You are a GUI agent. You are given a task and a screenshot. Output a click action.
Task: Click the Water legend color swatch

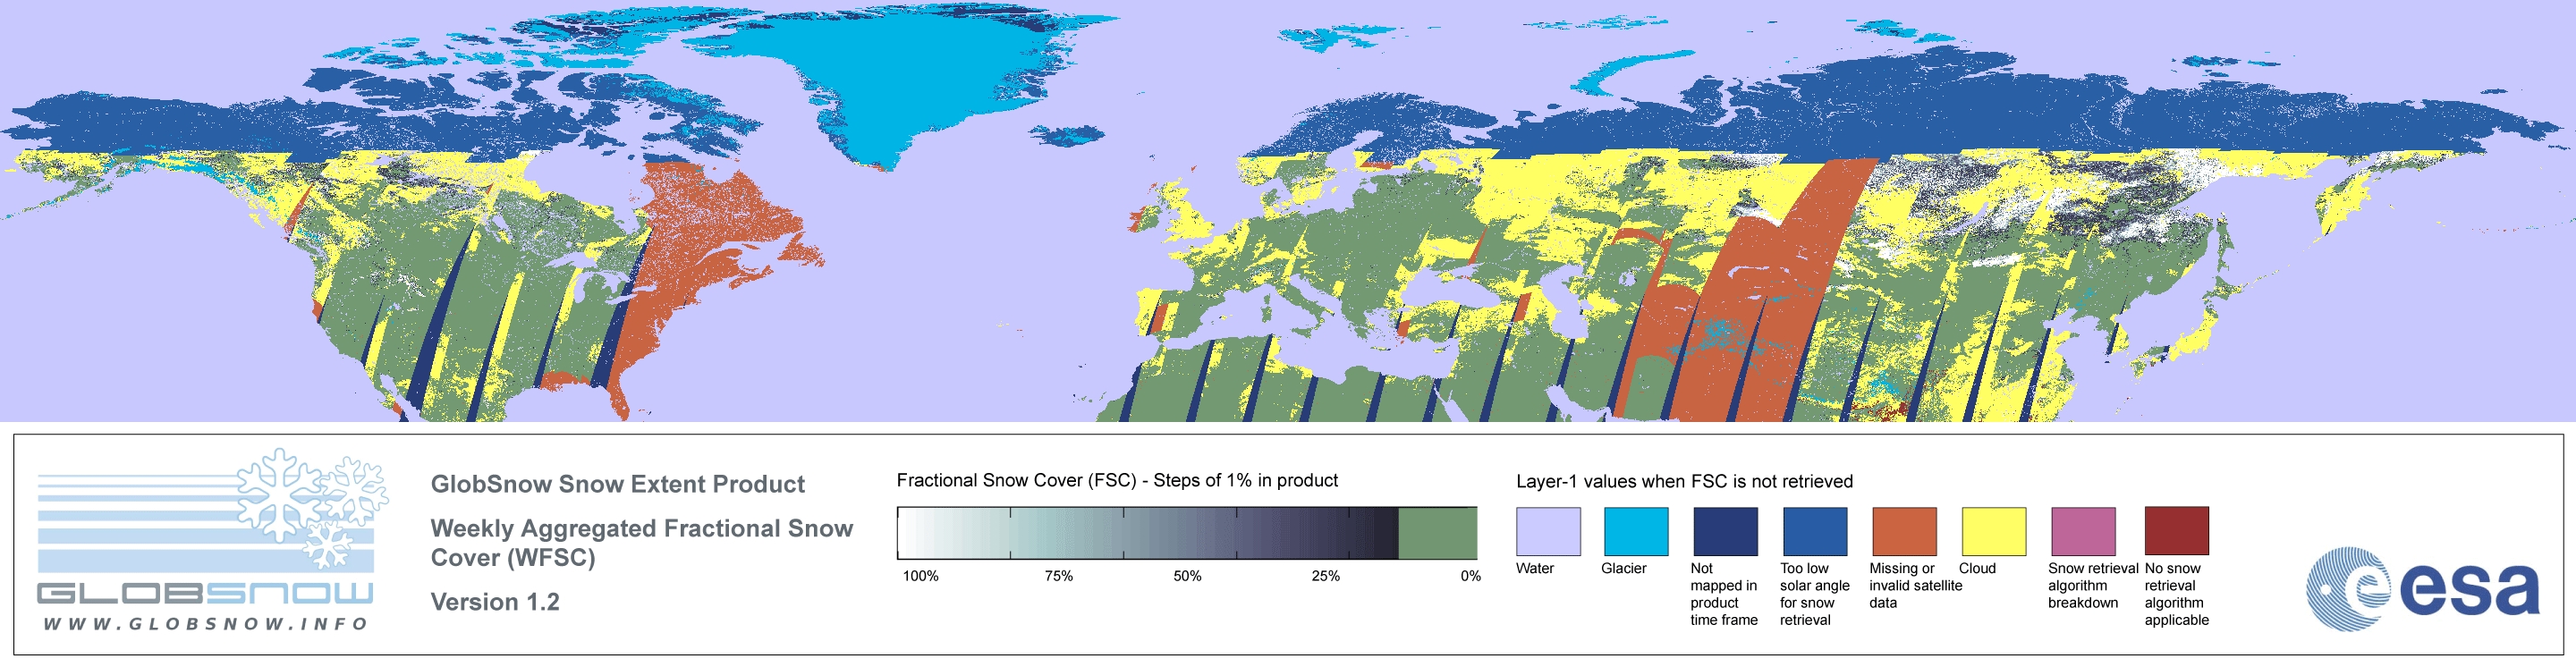point(1548,531)
